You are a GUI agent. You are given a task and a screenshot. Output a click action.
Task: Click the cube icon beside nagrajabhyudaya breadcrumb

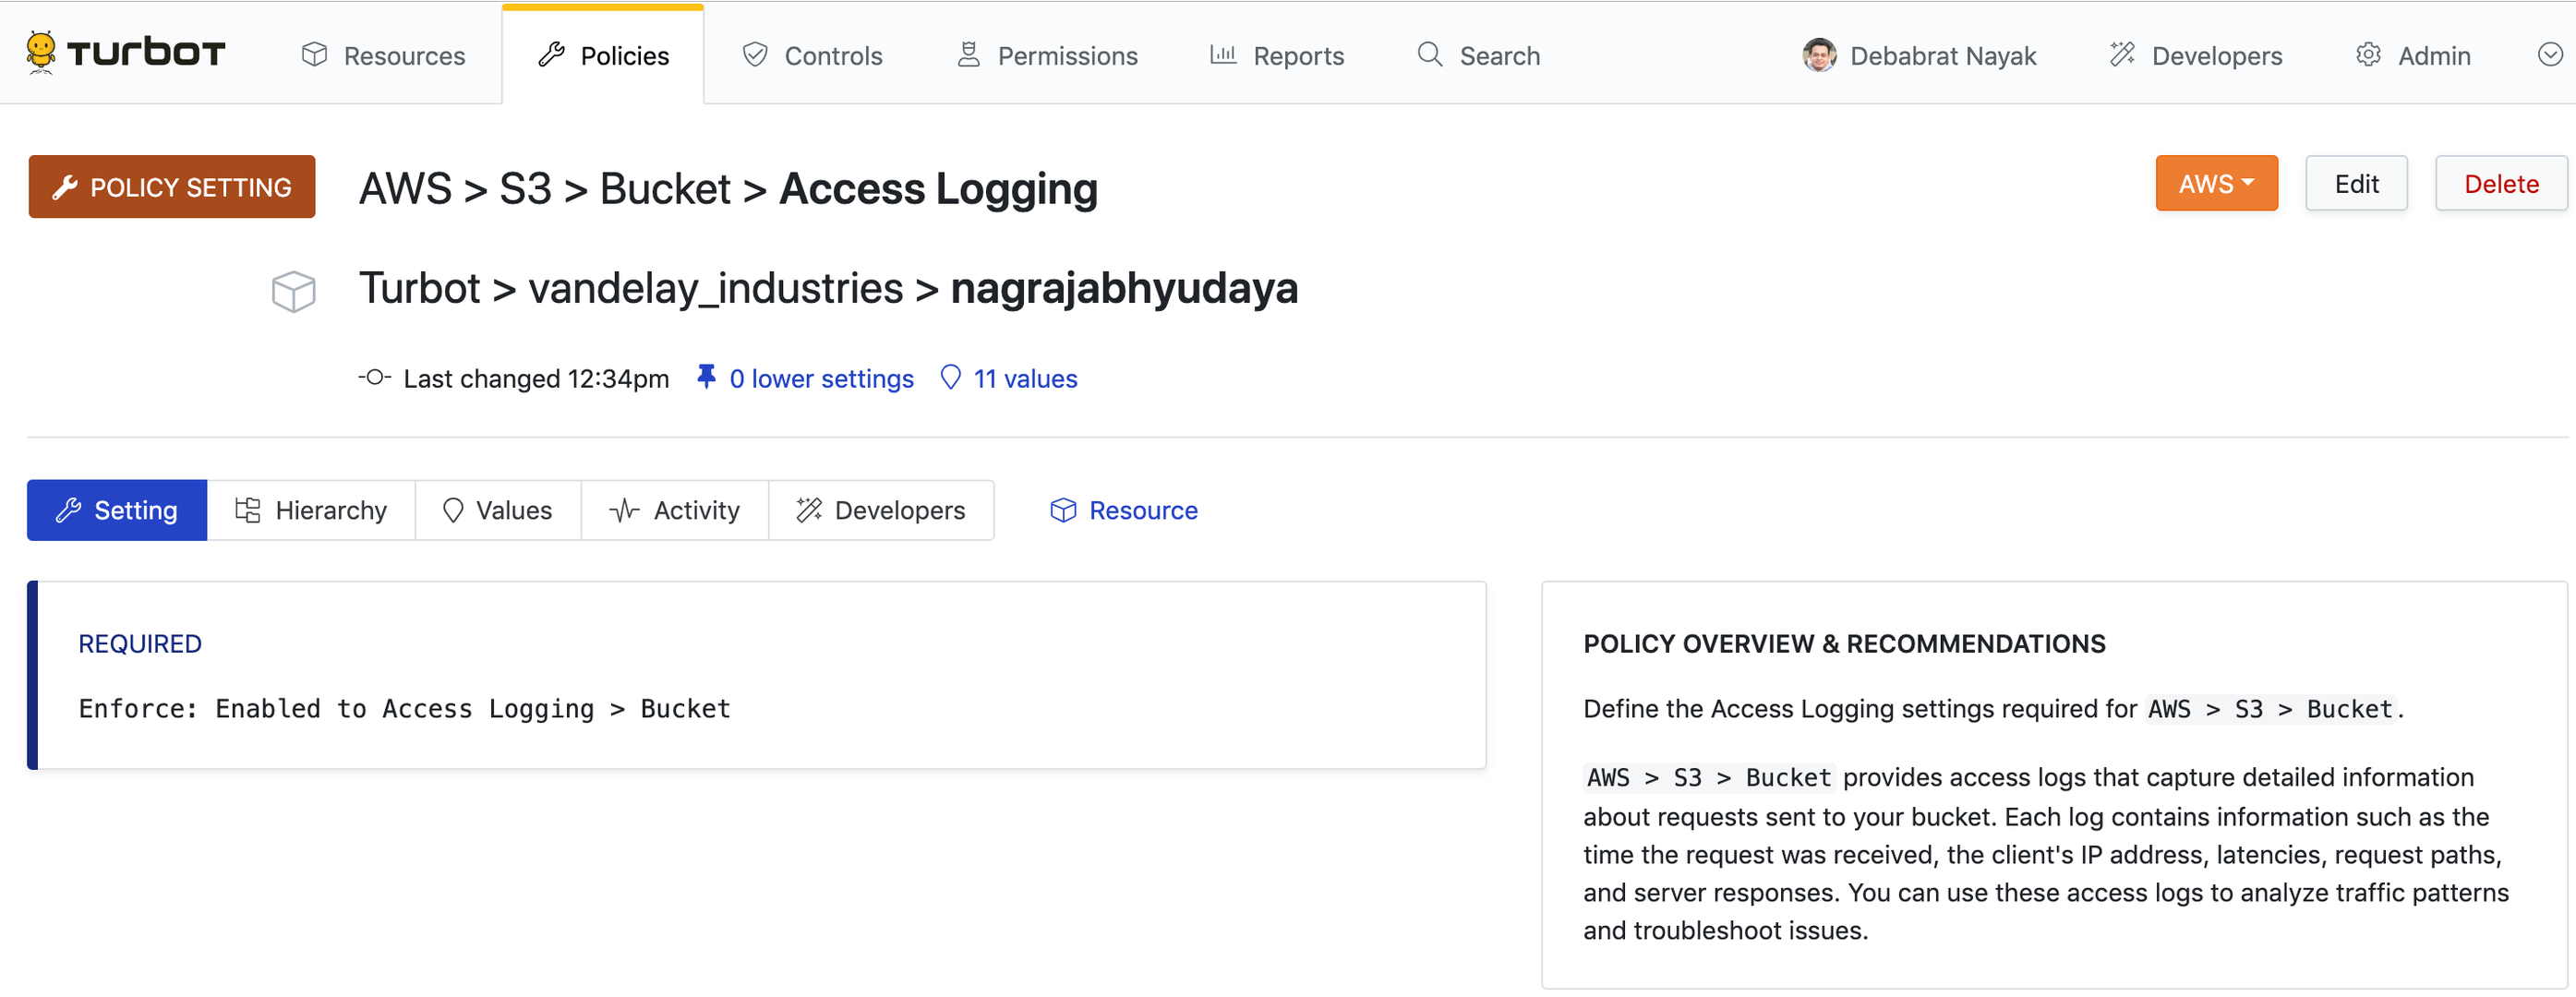[x=293, y=291]
